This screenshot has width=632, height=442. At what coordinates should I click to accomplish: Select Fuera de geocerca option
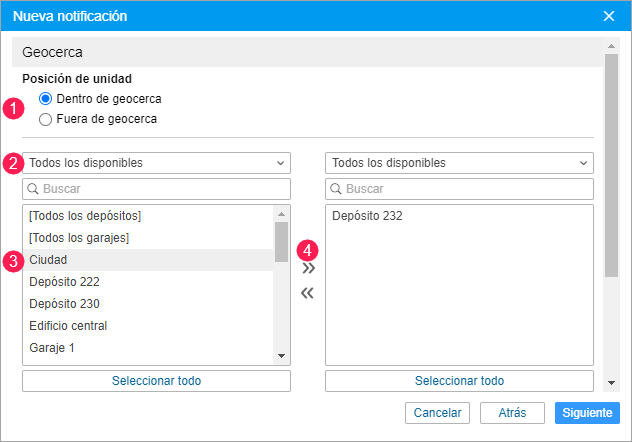click(x=45, y=119)
